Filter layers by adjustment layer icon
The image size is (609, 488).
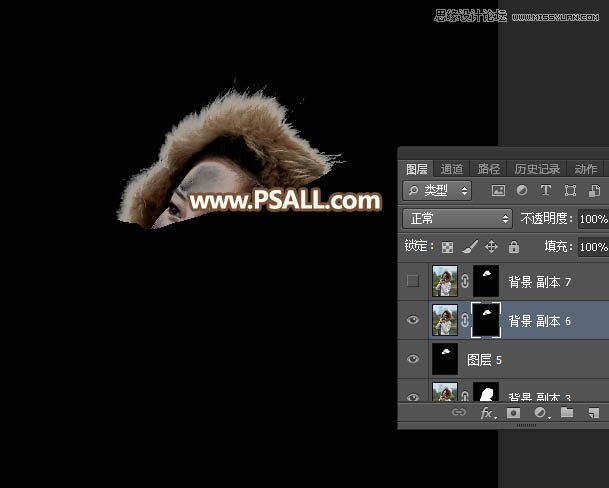(x=522, y=190)
